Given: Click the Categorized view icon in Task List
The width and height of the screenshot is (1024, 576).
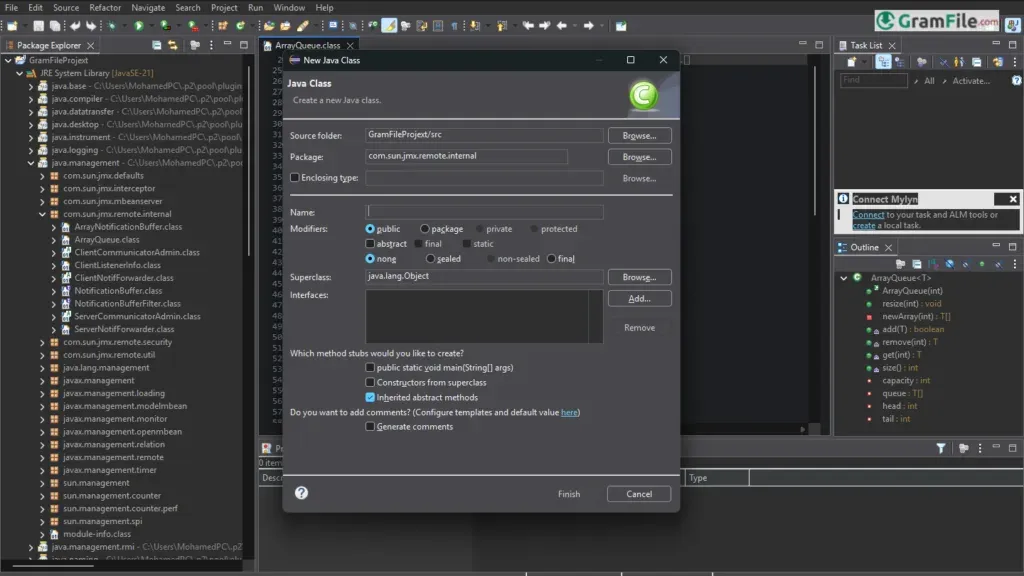Looking at the screenshot, I should [884, 62].
